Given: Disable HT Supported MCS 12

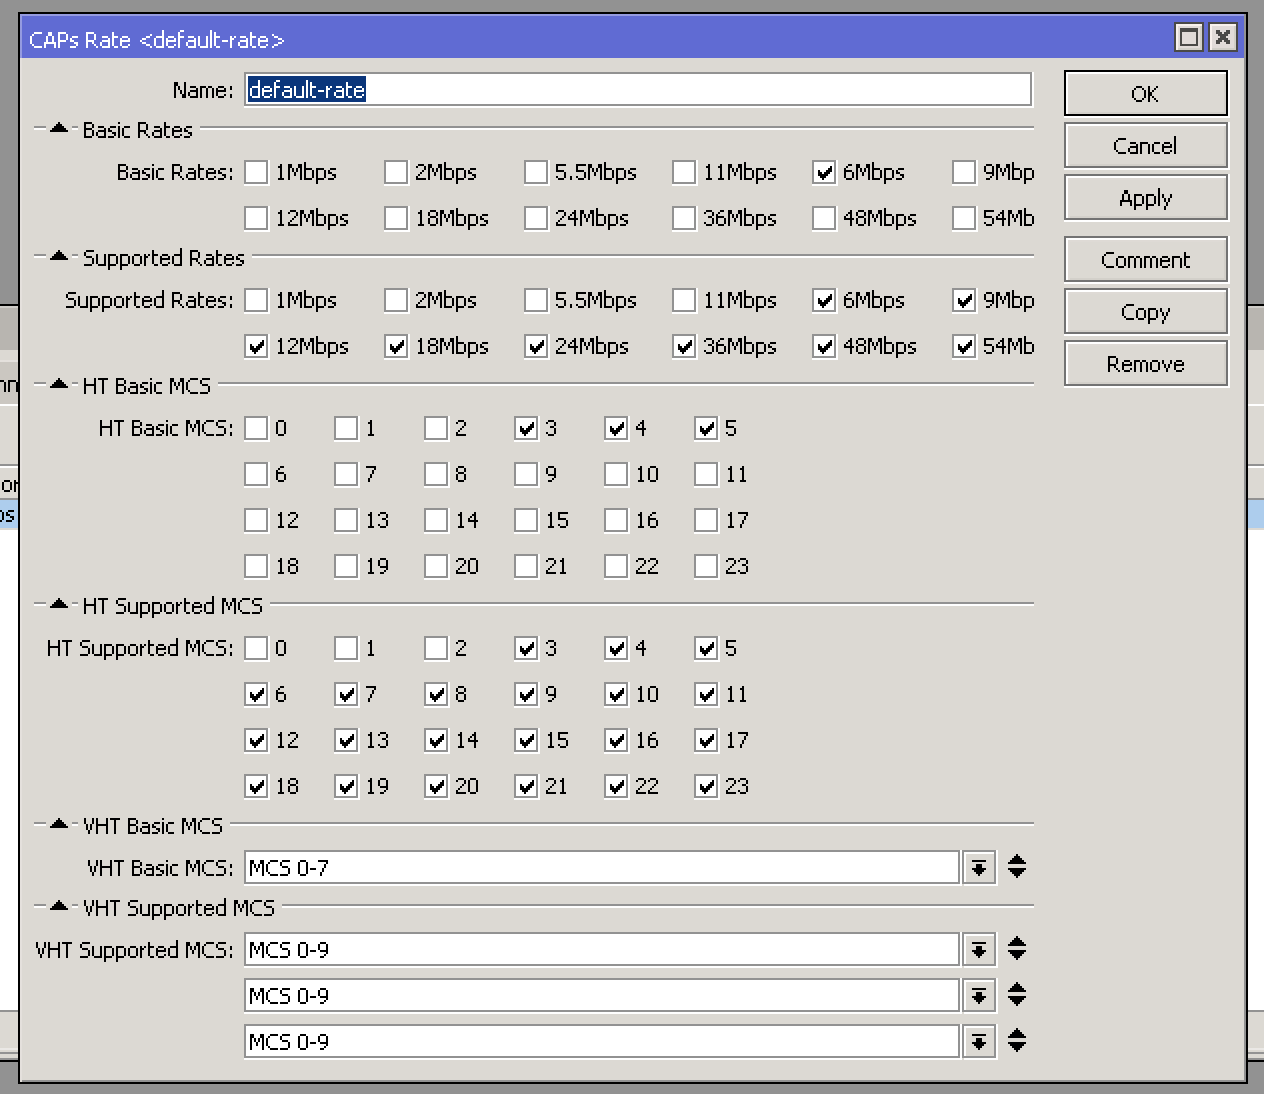Looking at the screenshot, I should click(x=256, y=740).
